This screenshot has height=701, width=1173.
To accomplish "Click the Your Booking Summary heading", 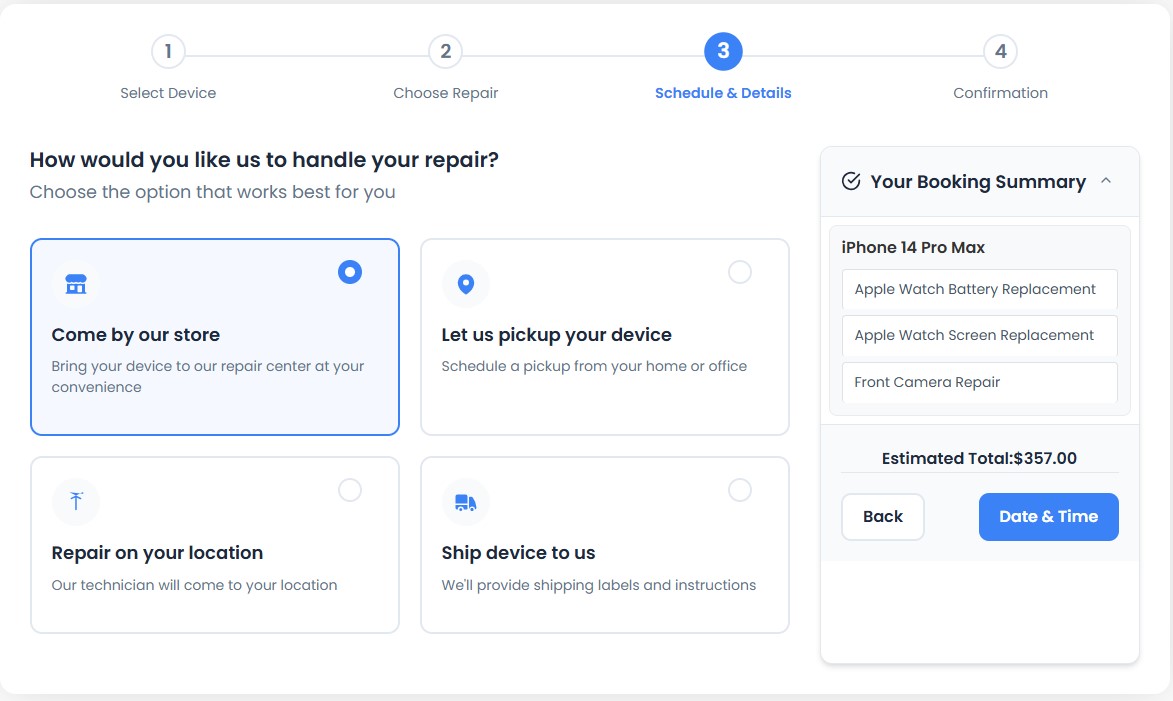I will pos(978,182).
